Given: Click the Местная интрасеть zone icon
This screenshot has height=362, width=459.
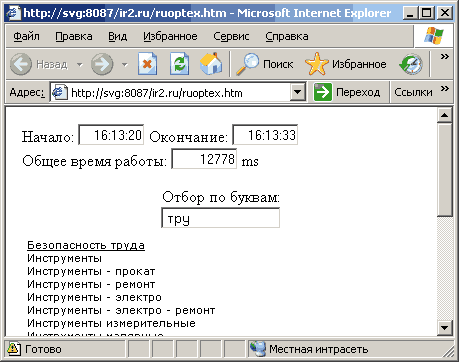Looking at the screenshot, I should (x=258, y=349).
